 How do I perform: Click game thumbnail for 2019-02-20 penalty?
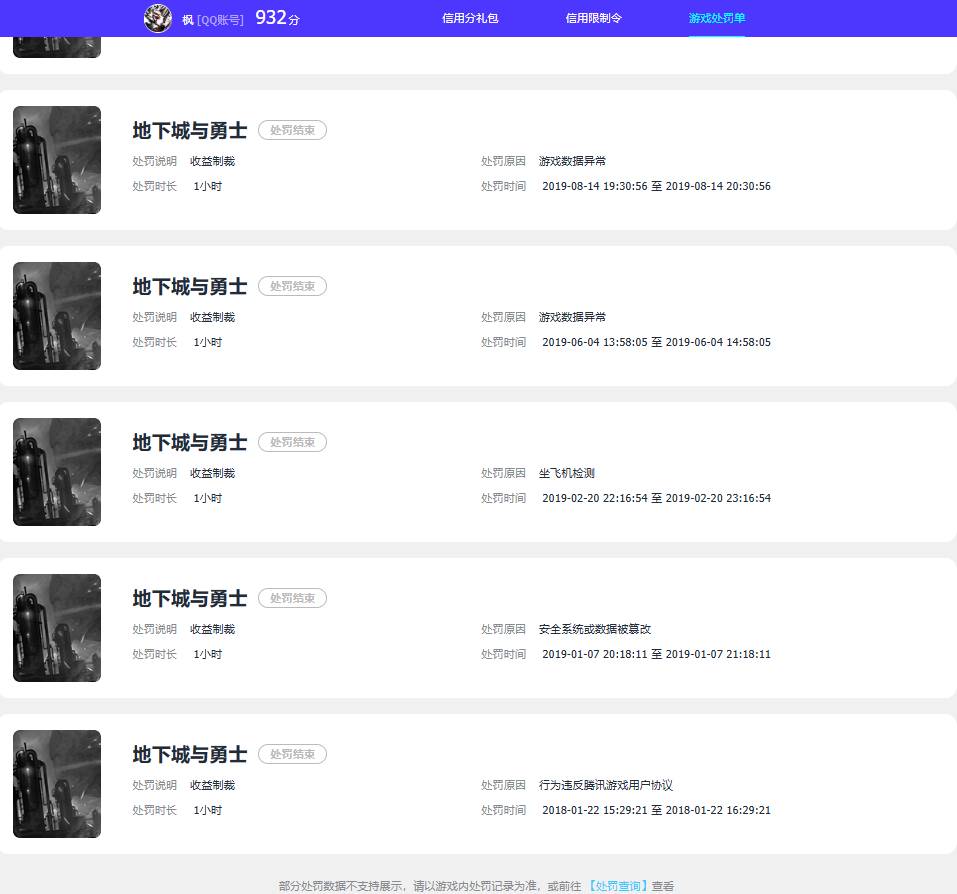point(57,472)
